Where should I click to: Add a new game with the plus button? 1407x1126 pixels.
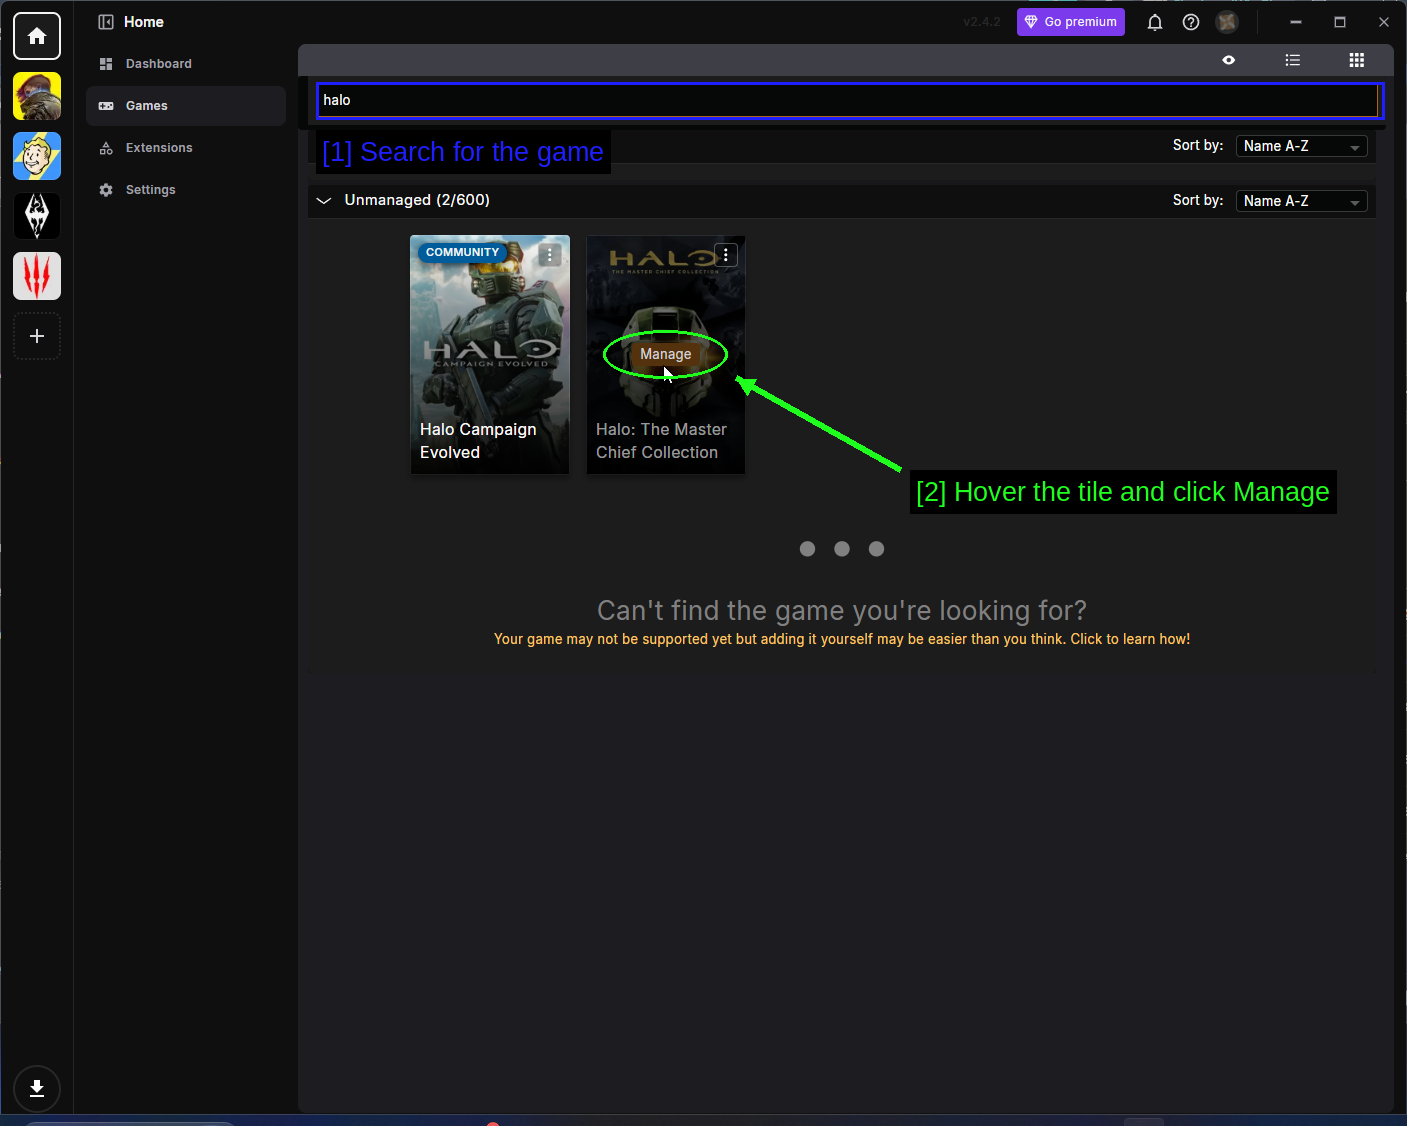point(37,336)
